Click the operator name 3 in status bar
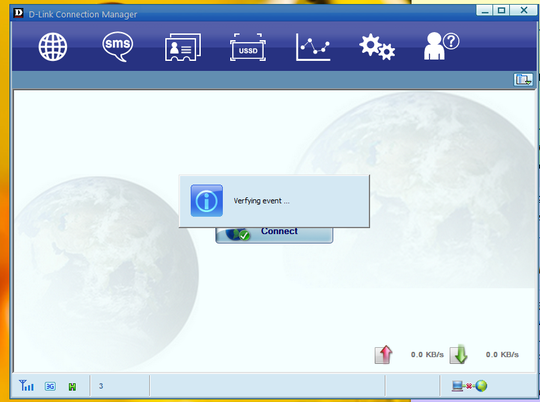 pyautogui.click(x=101, y=386)
